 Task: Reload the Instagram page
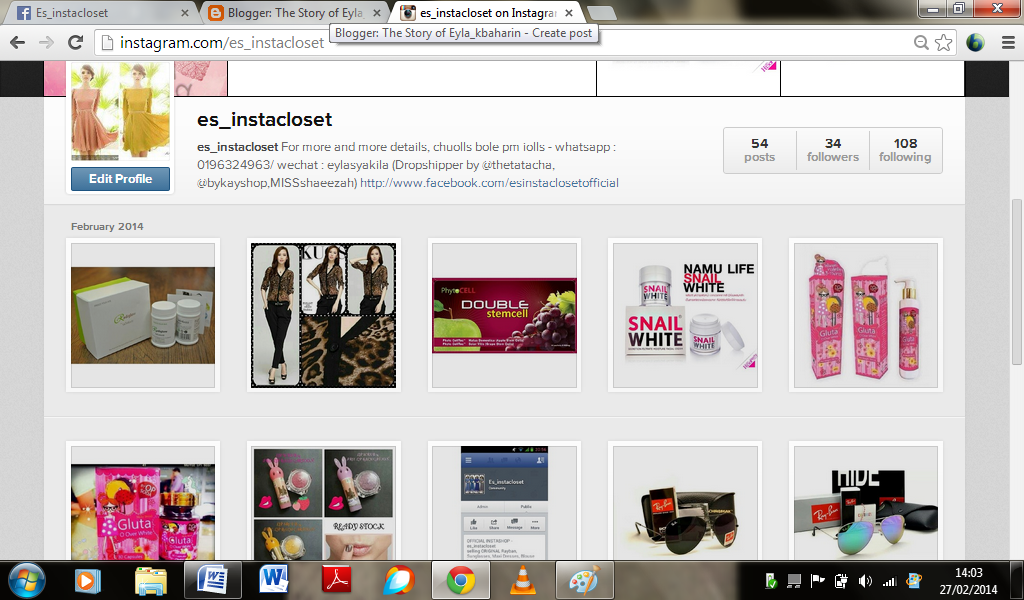[x=76, y=42]
